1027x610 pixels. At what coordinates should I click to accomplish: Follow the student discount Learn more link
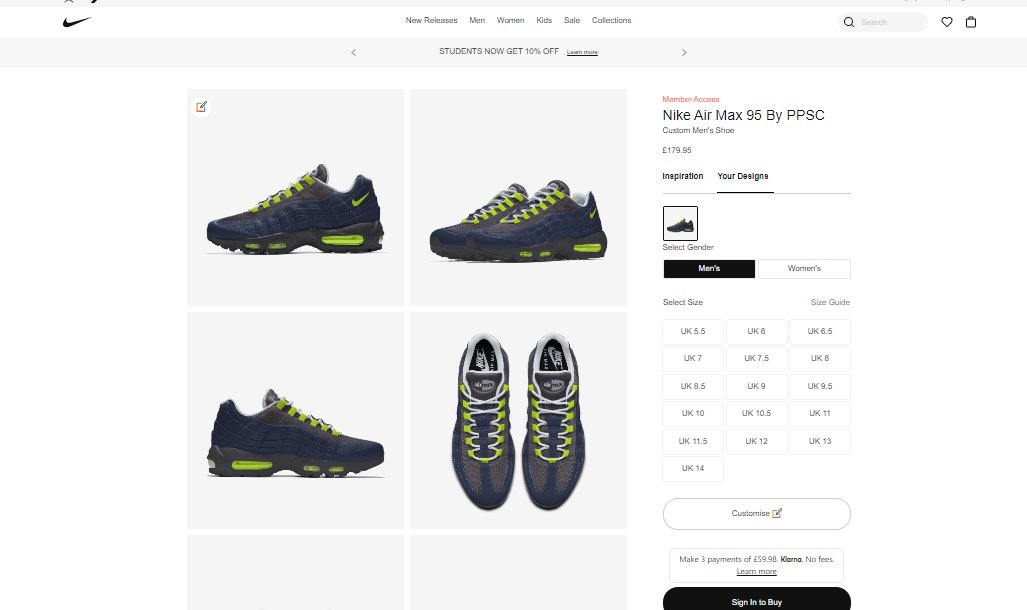click(582, 52)
